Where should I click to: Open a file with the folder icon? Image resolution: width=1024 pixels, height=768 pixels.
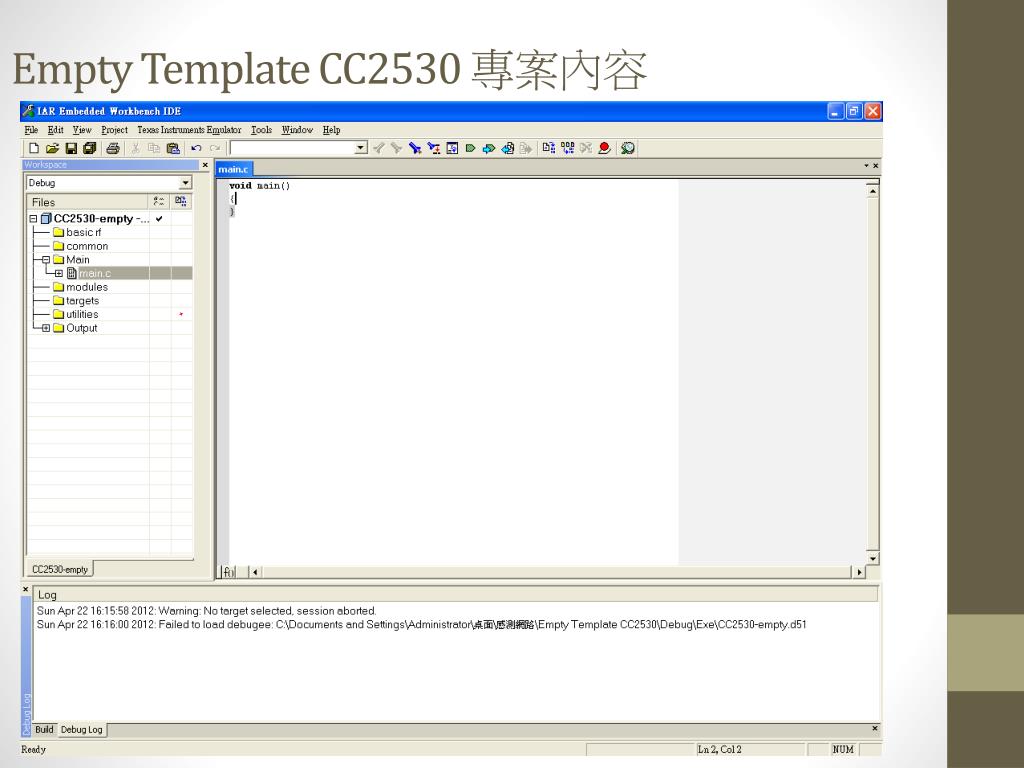[x=52, y=148]
